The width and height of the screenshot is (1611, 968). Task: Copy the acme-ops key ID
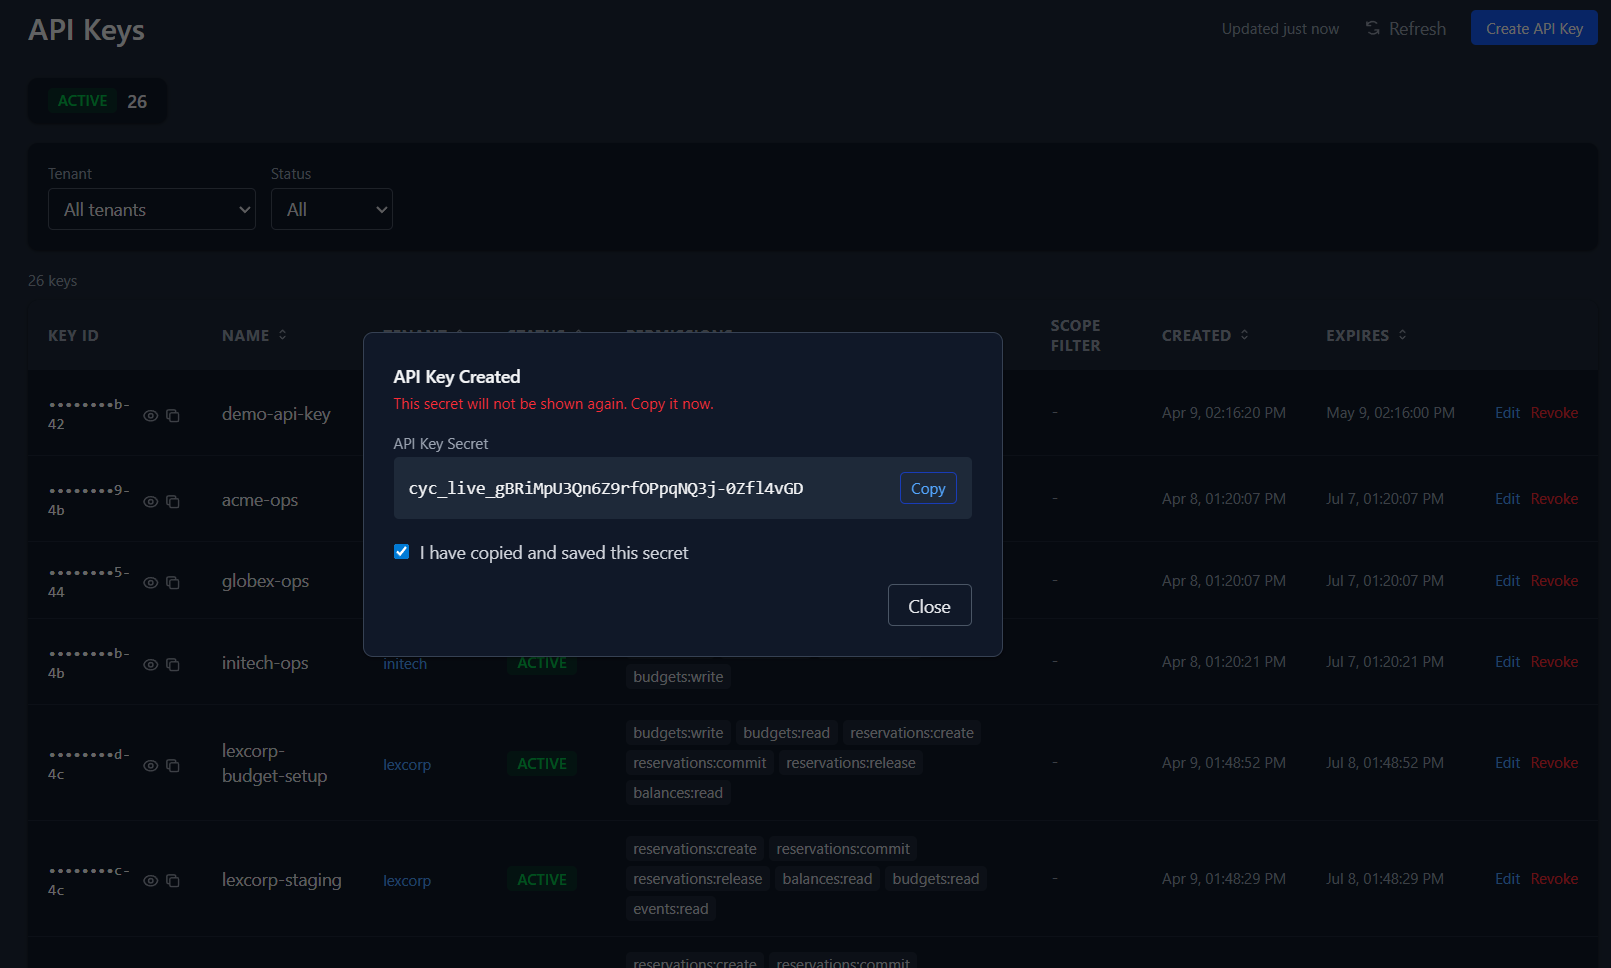[173, 501]
